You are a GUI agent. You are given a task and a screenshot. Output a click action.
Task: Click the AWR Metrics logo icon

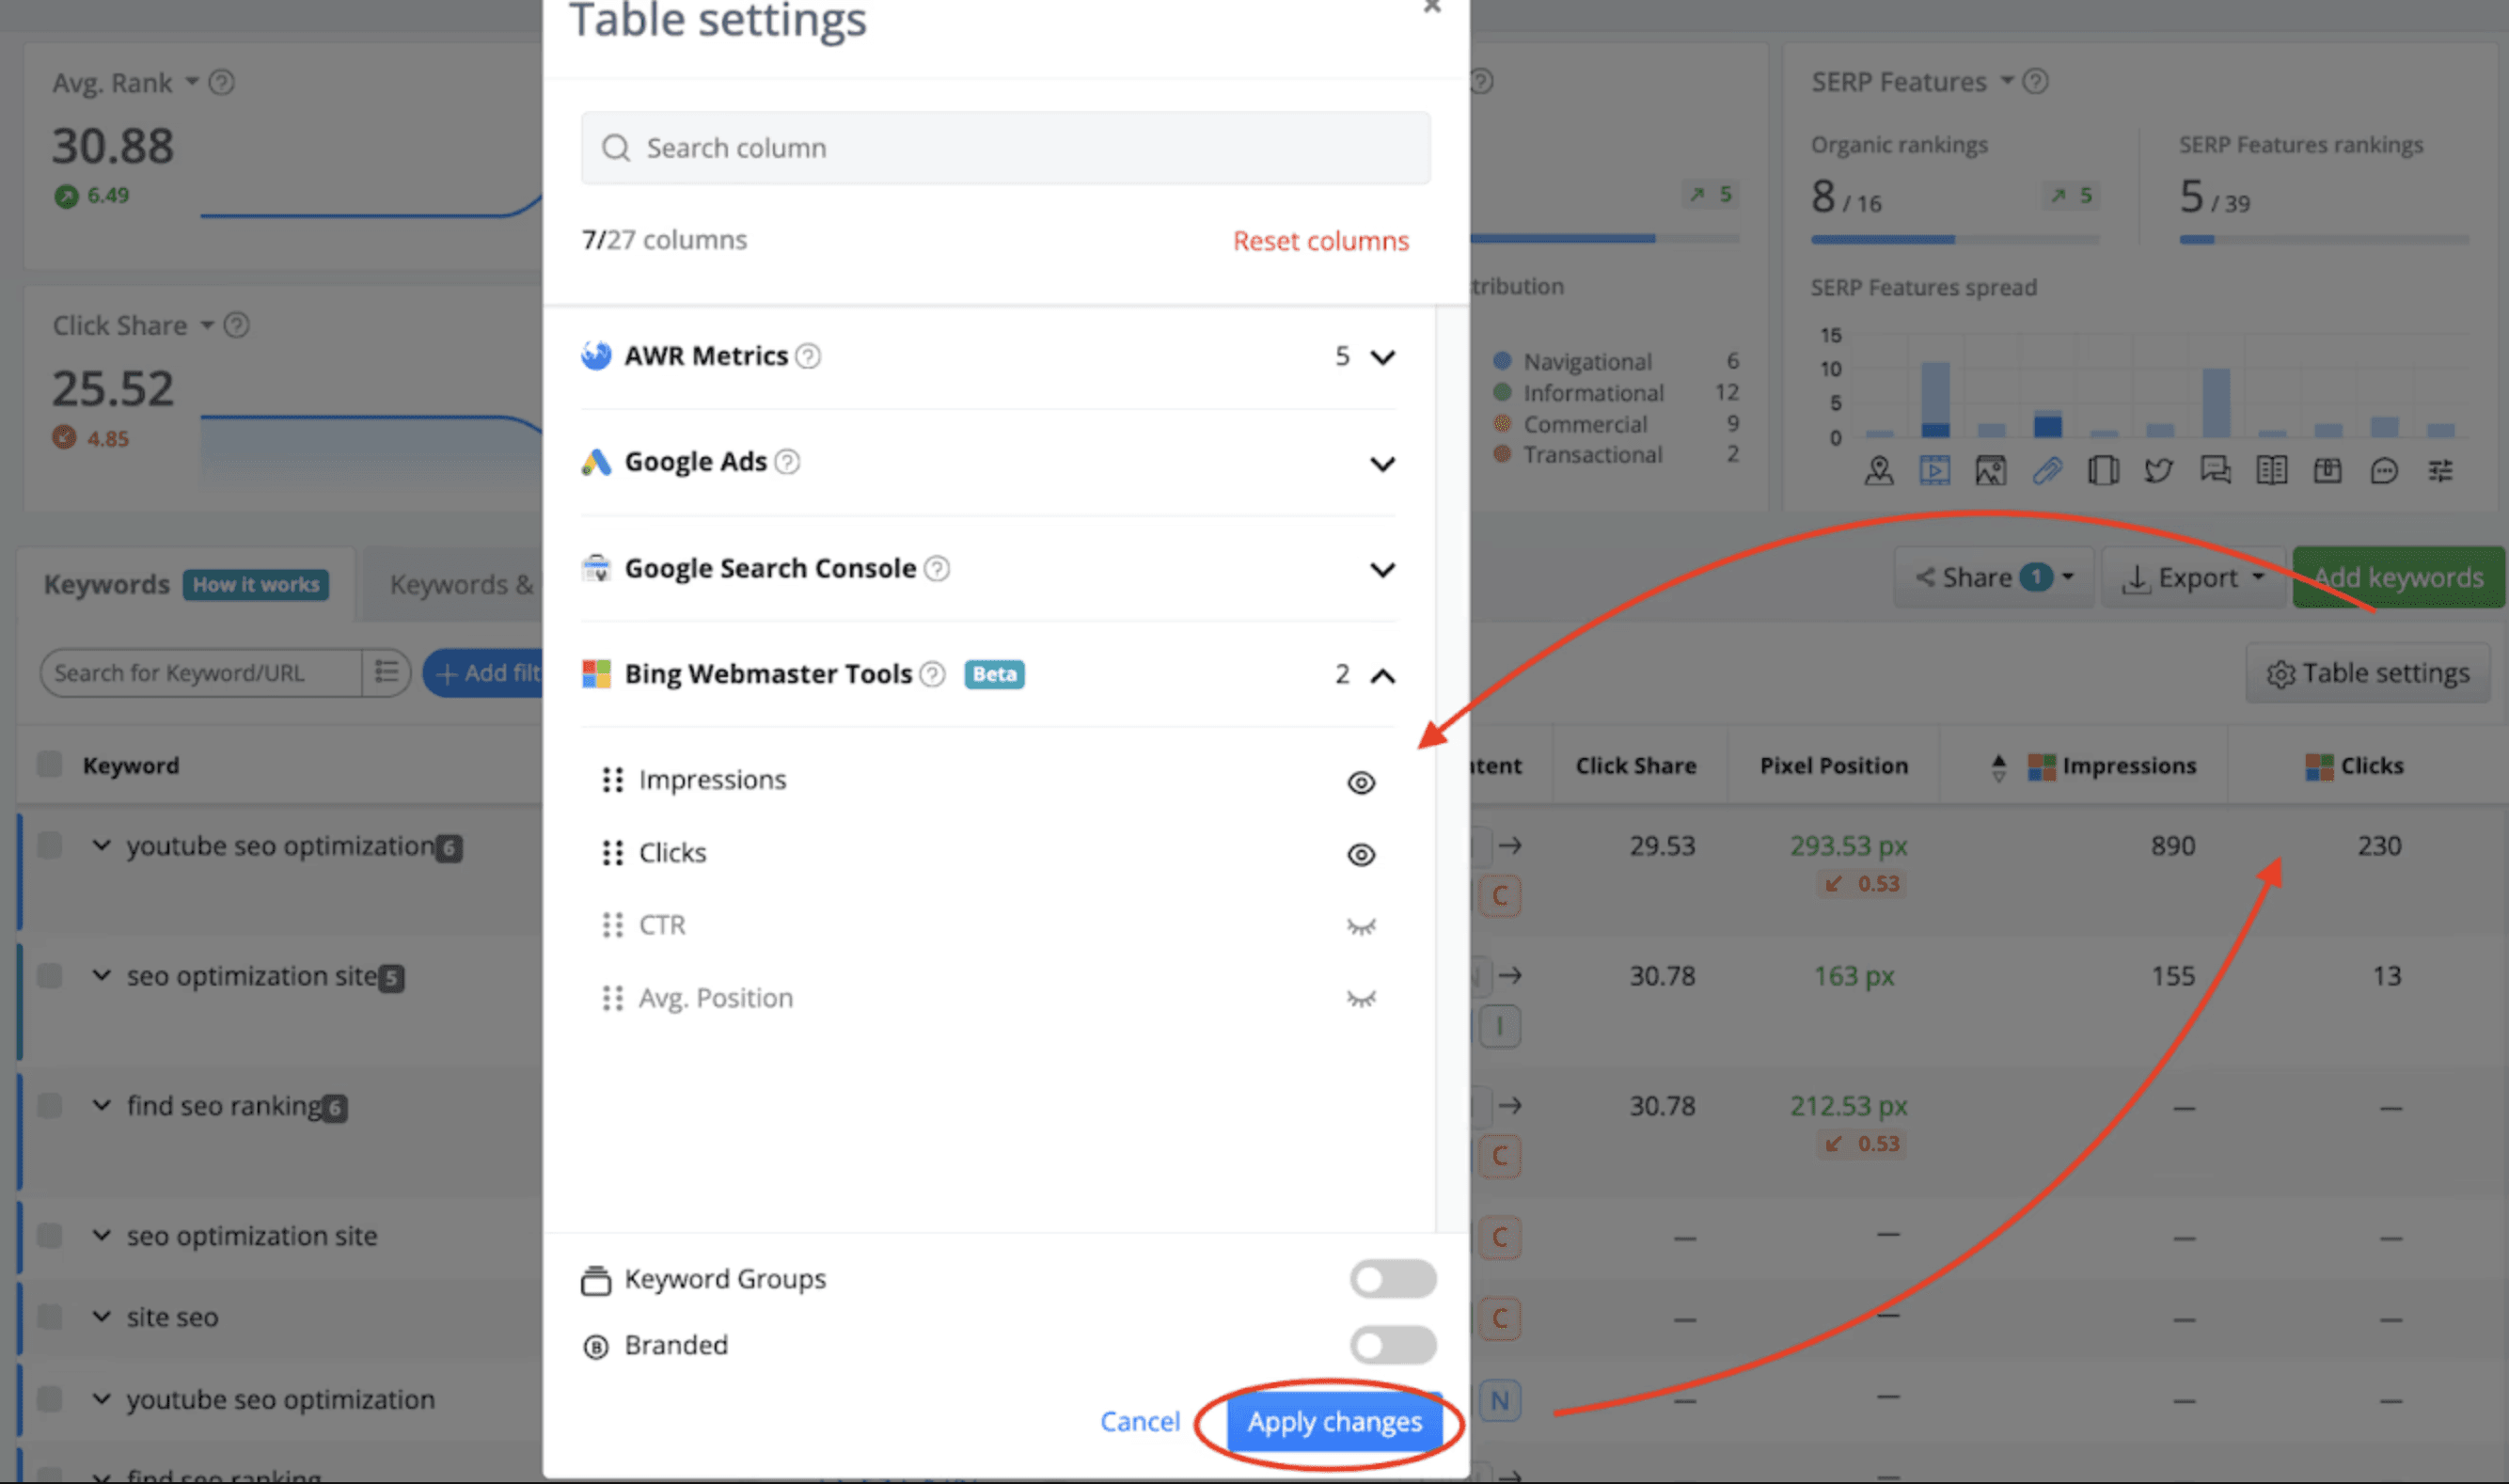pos(596,355)
